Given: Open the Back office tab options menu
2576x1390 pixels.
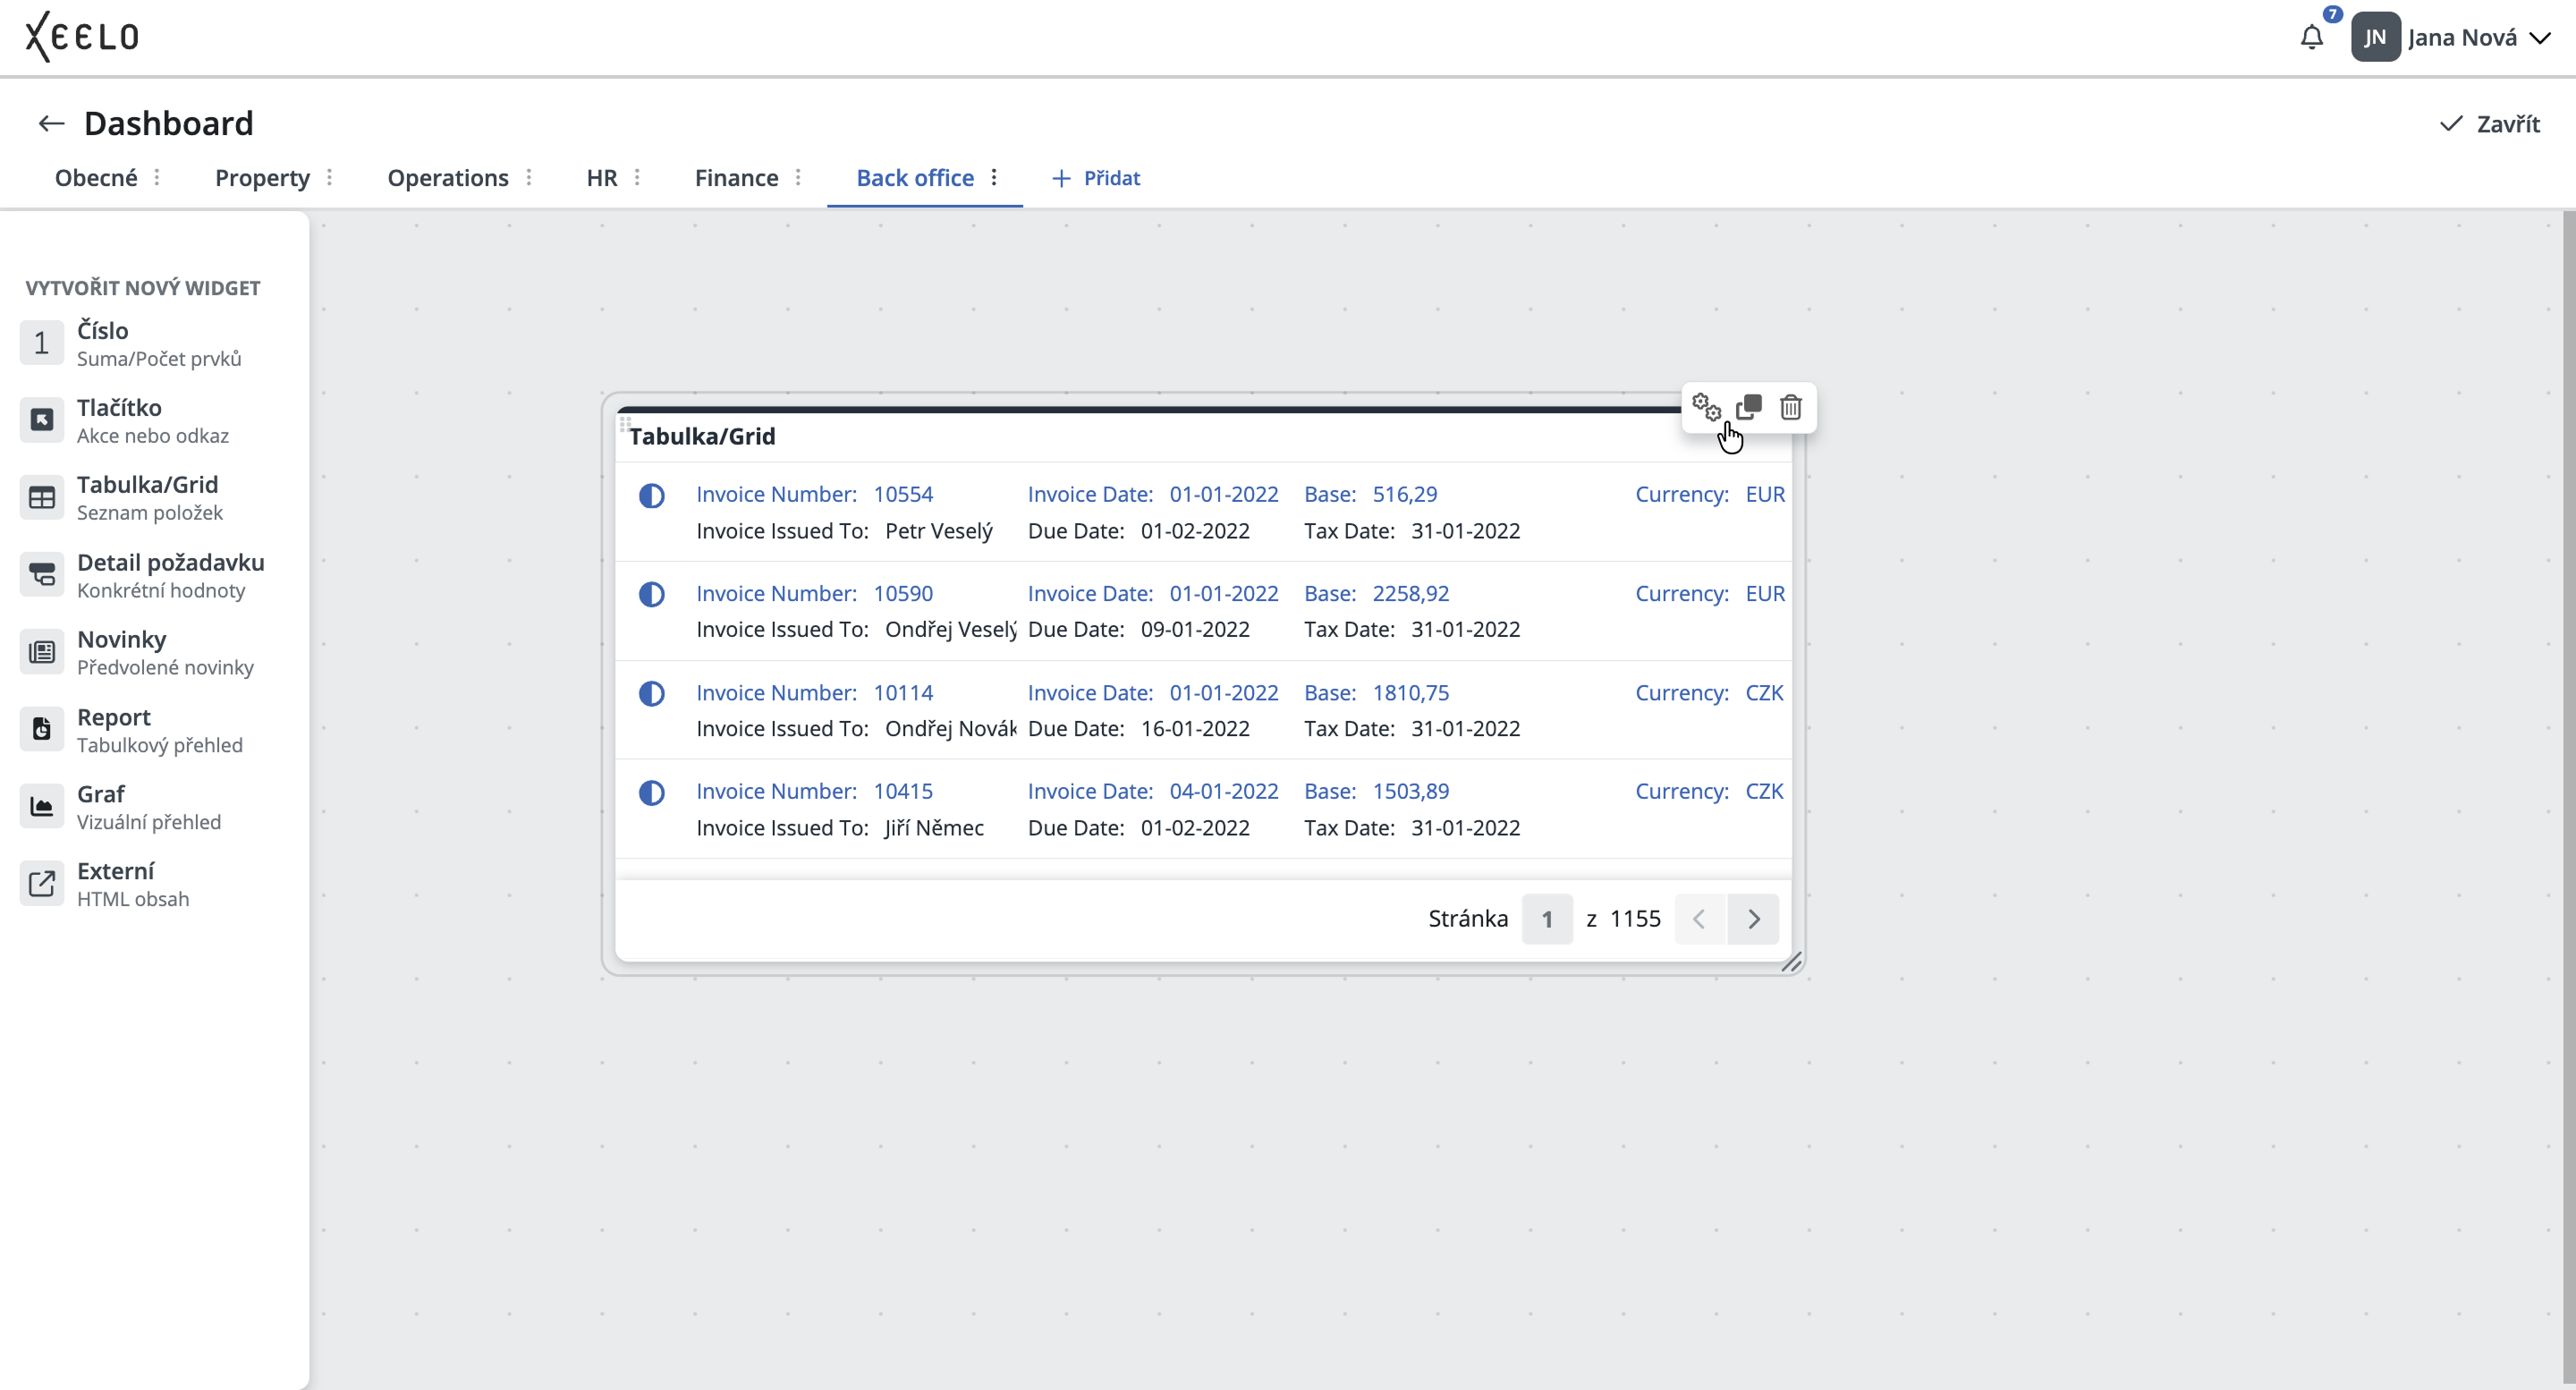Looking at the screenshot, I should (994, 177).
